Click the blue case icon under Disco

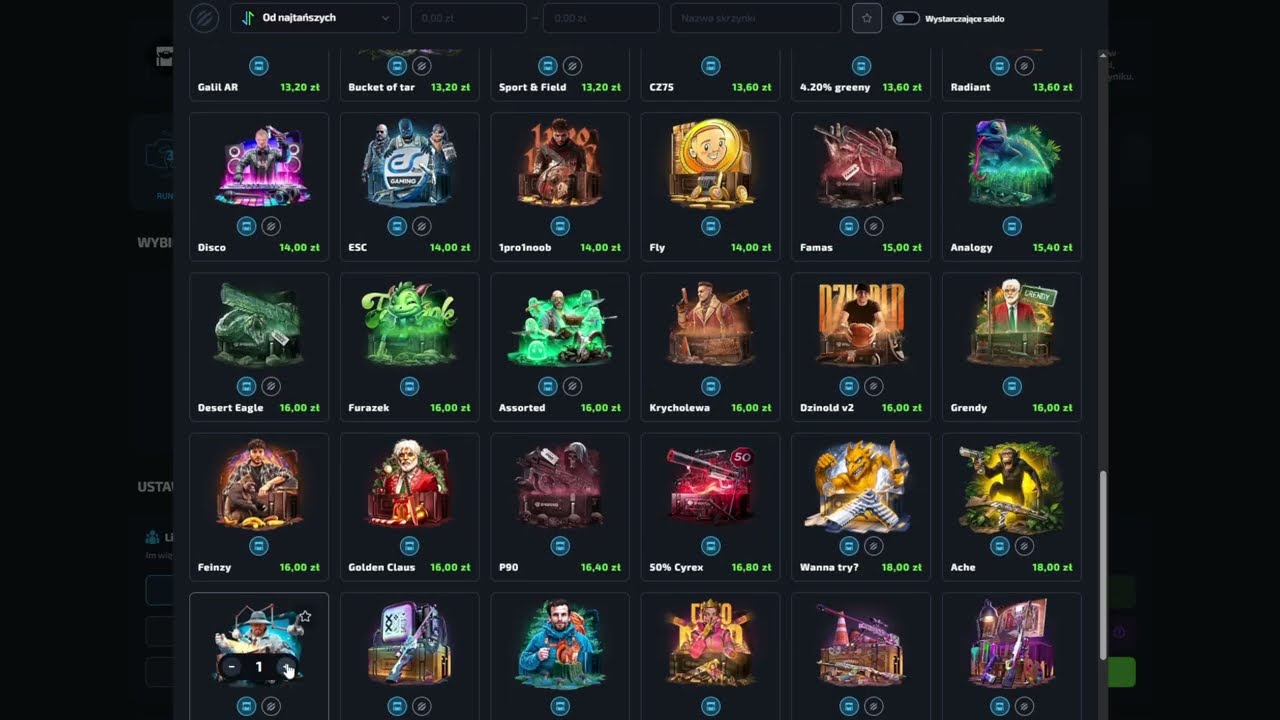246,226
